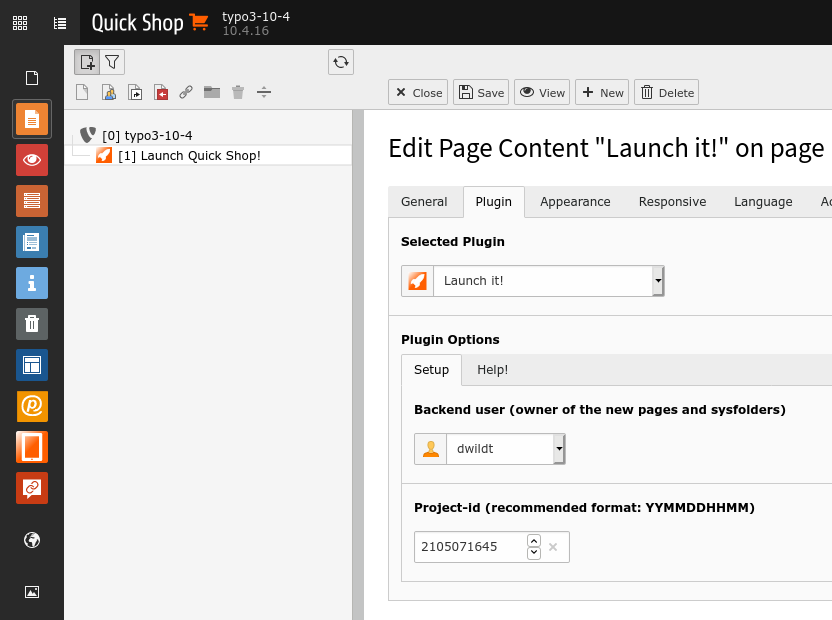Delete this content element

point(666,92)
